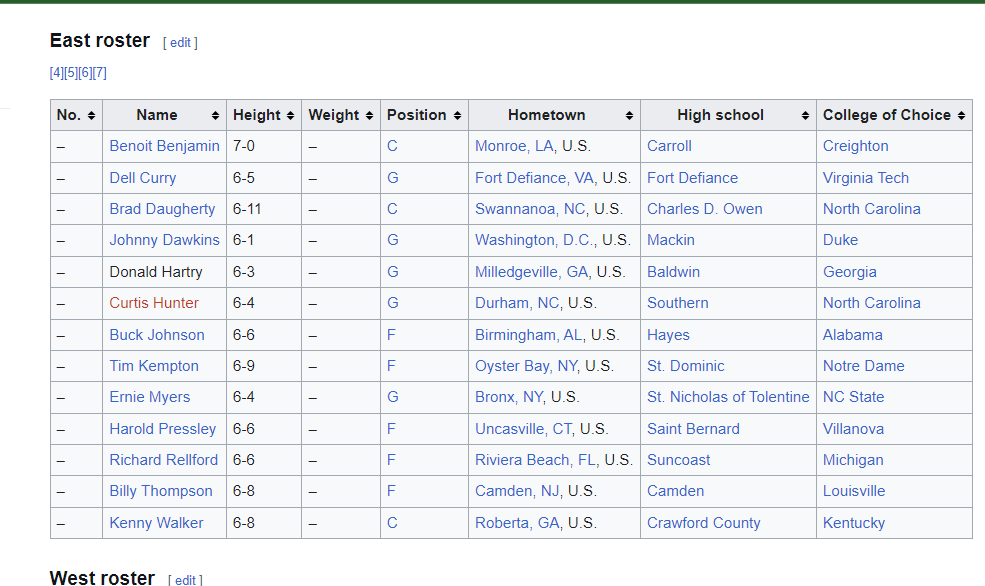
Task: Open NC State college link
Action: [x=854, y=398]
